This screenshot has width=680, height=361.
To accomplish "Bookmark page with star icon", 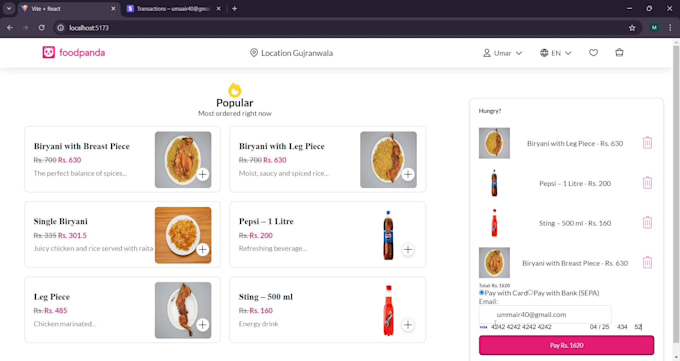I will click(x=632, y=28).
